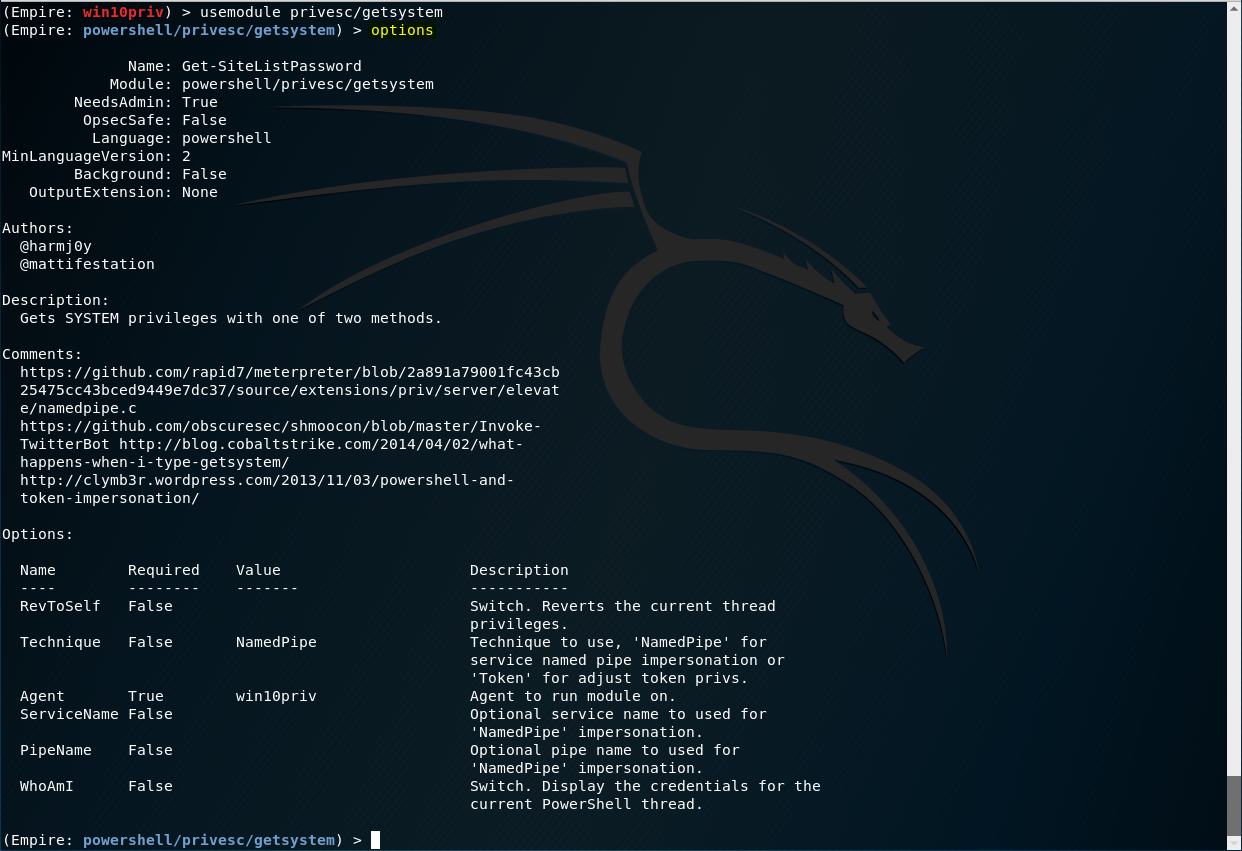Click the Get-SiteListPassword name value
This screenshot has width=1242, height=851.
(271, 66)
